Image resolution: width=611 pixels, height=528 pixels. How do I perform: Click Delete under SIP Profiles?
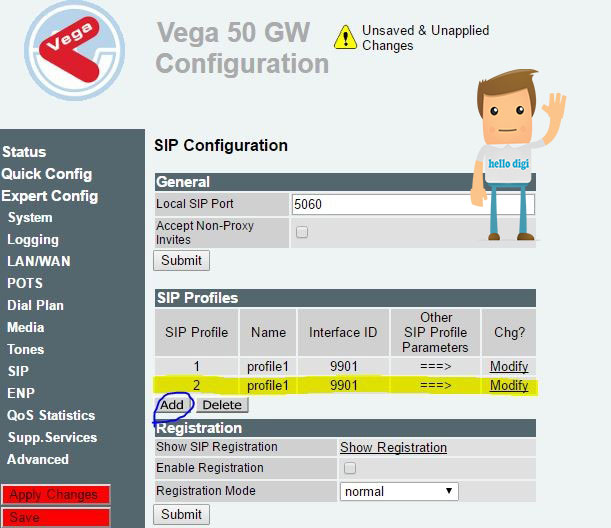pos(222,405)
